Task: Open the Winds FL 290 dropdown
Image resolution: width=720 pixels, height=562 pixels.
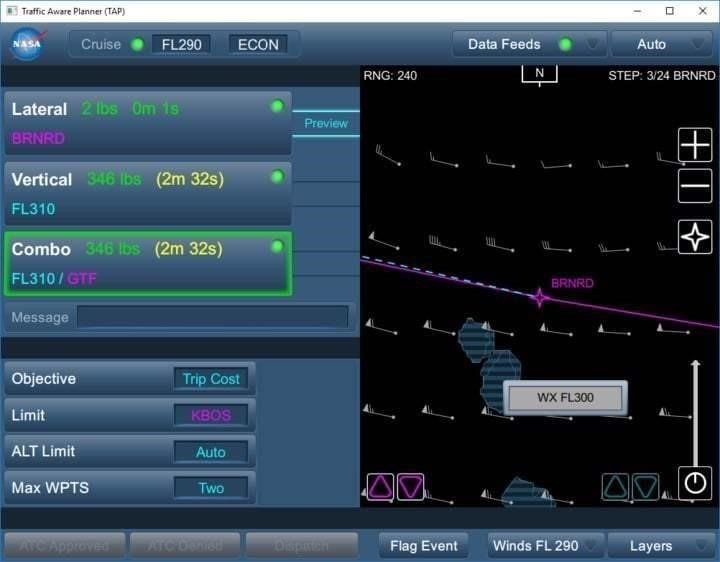Action: 546,545
